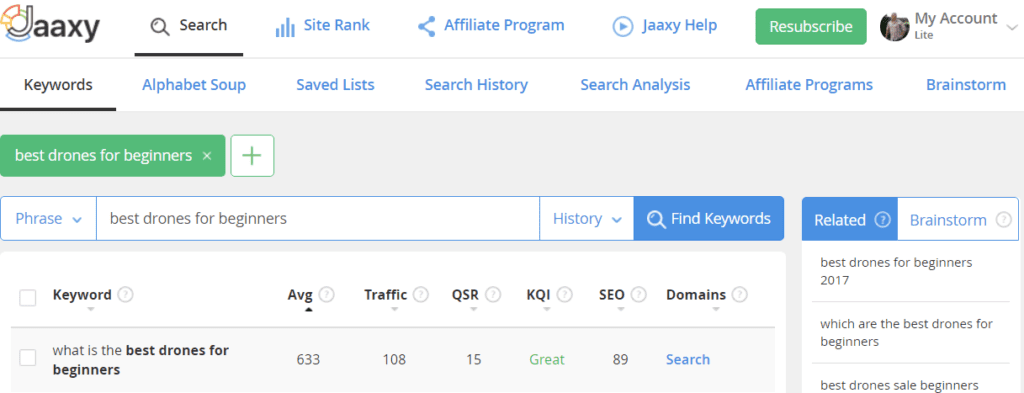Screen dimensions: 1024x393
Task: Sort by the Domains column arrow
Action: coord(716,309)
